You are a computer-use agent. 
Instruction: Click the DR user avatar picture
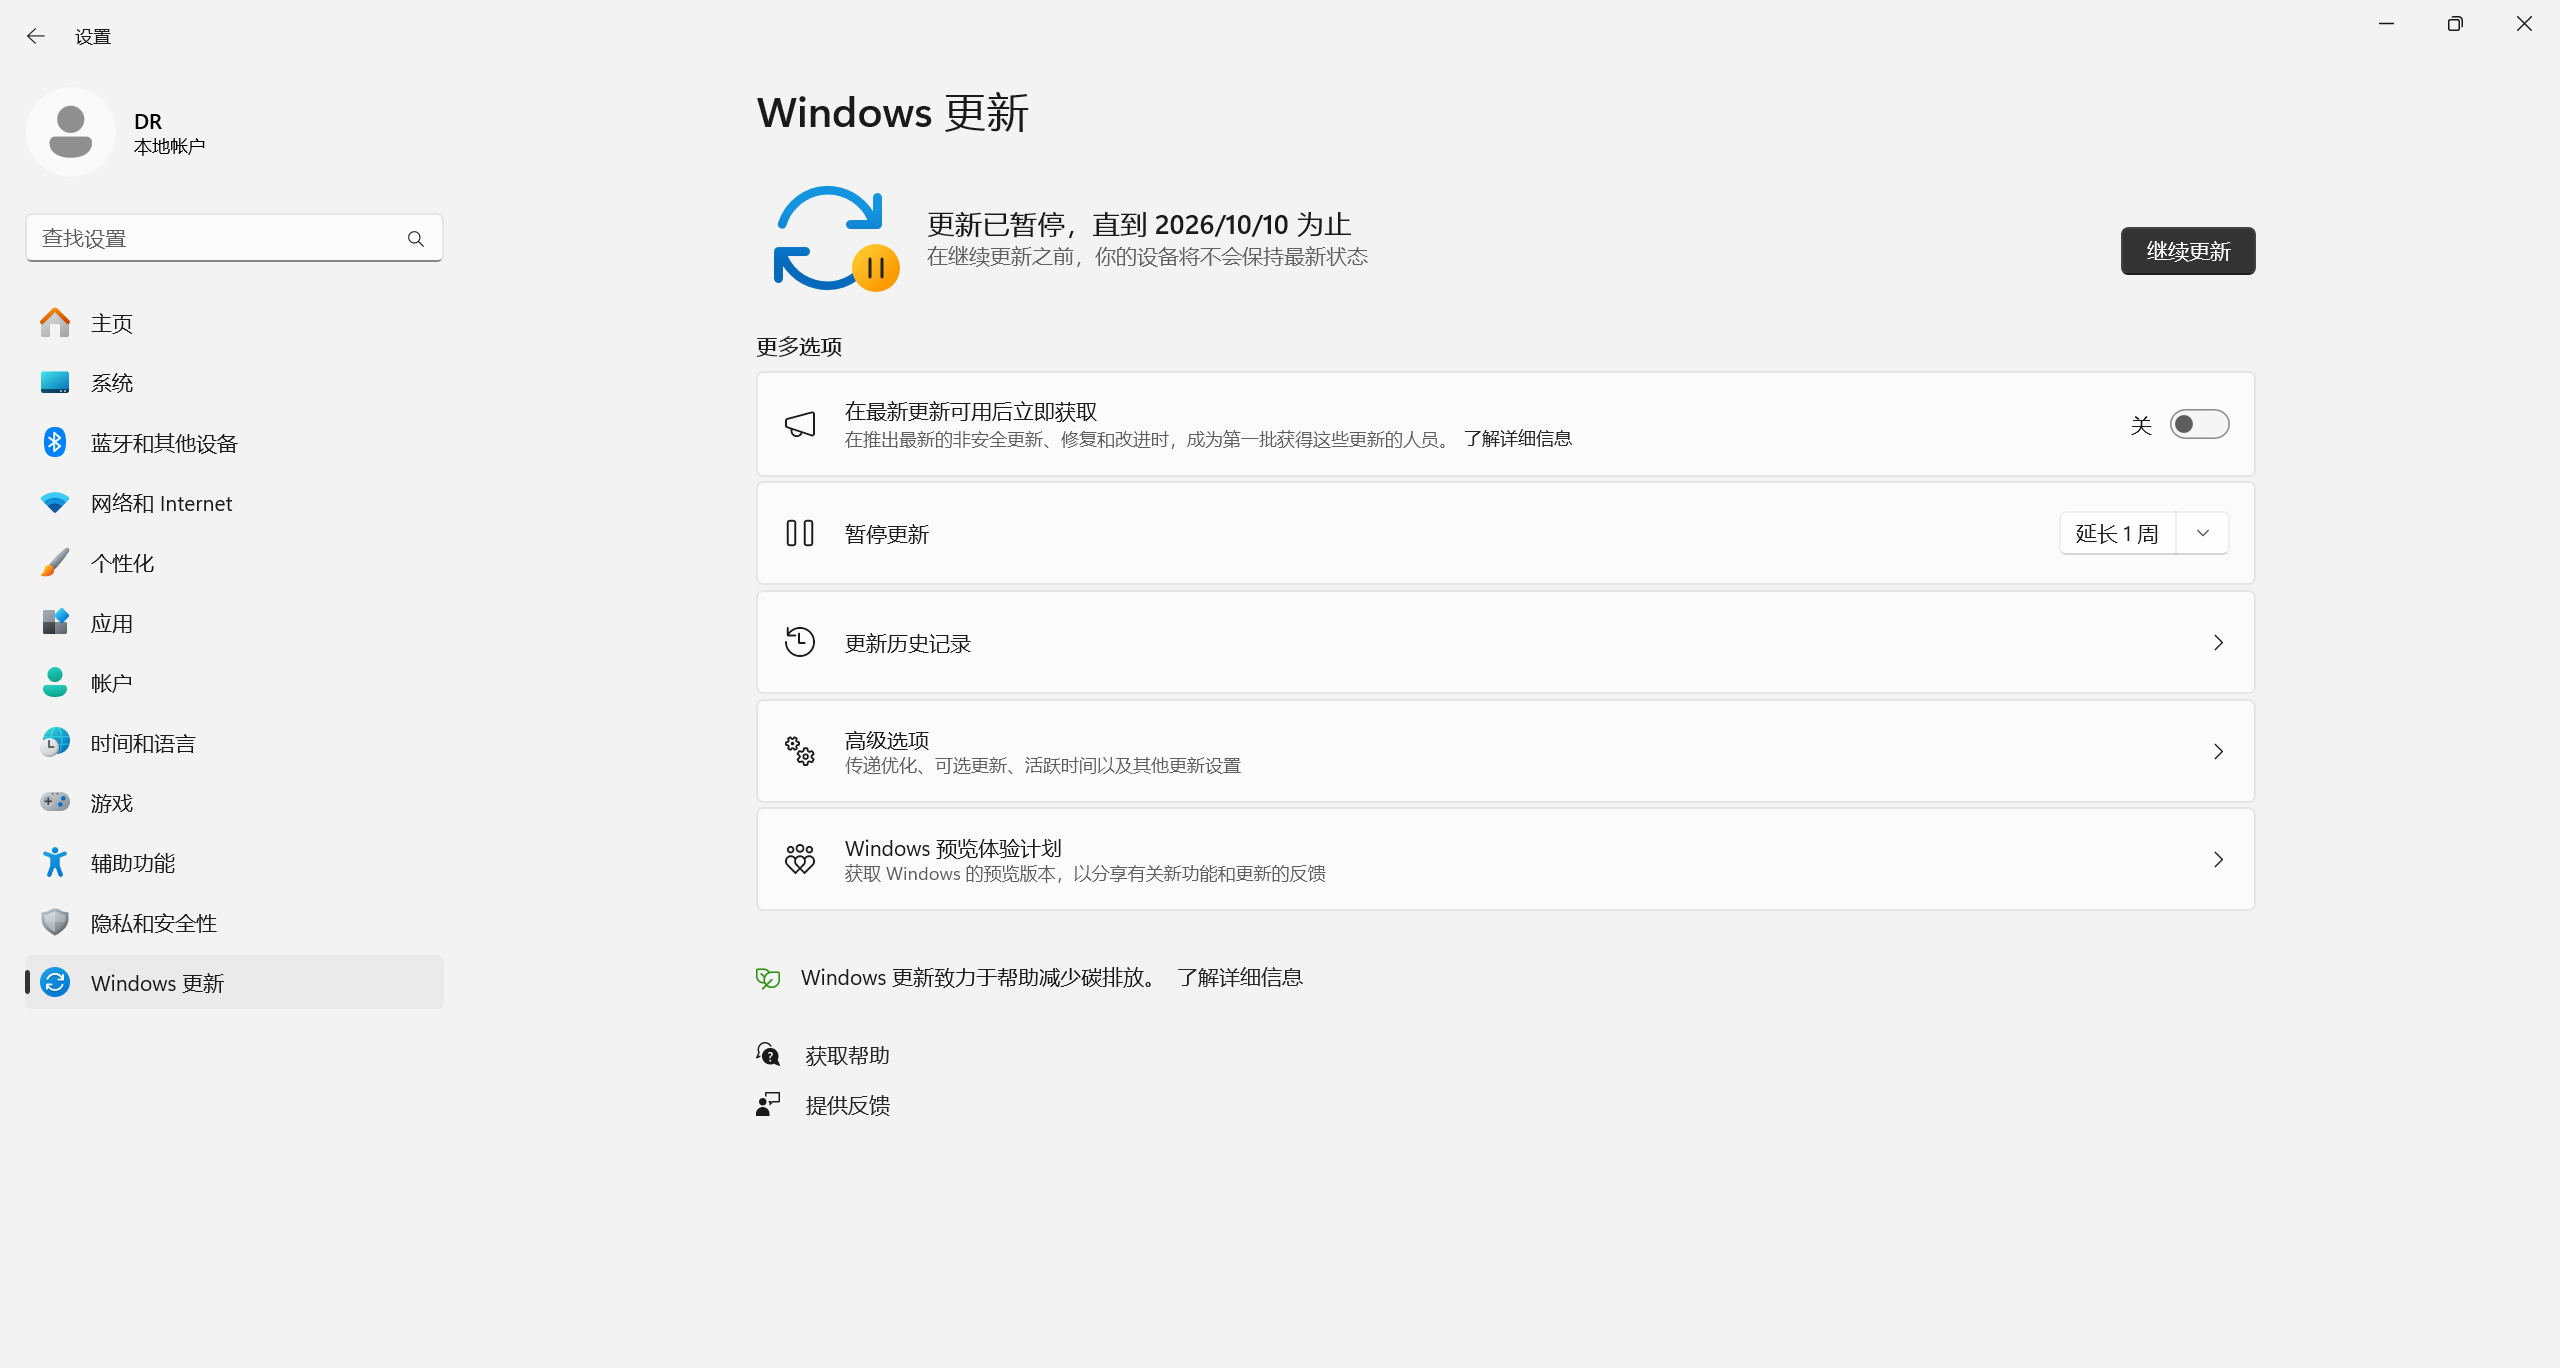coord(71,132)
